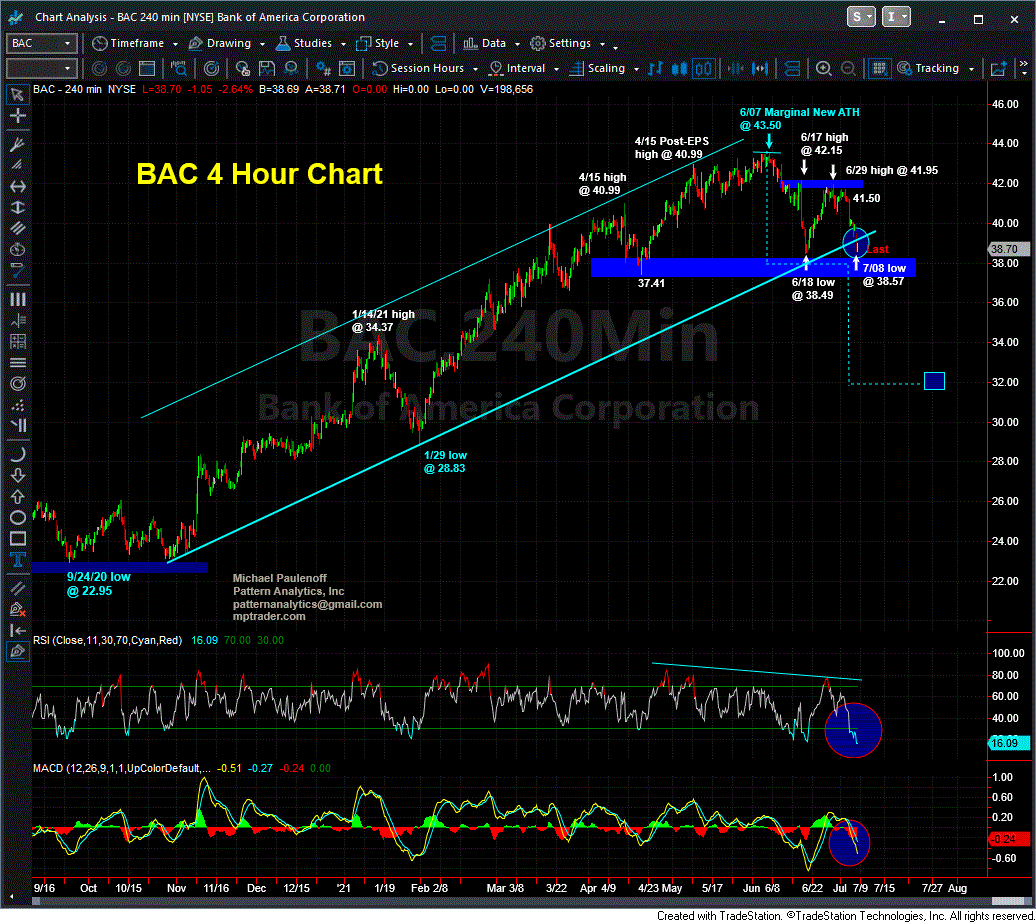Click the RSI study label

point(108,640)
